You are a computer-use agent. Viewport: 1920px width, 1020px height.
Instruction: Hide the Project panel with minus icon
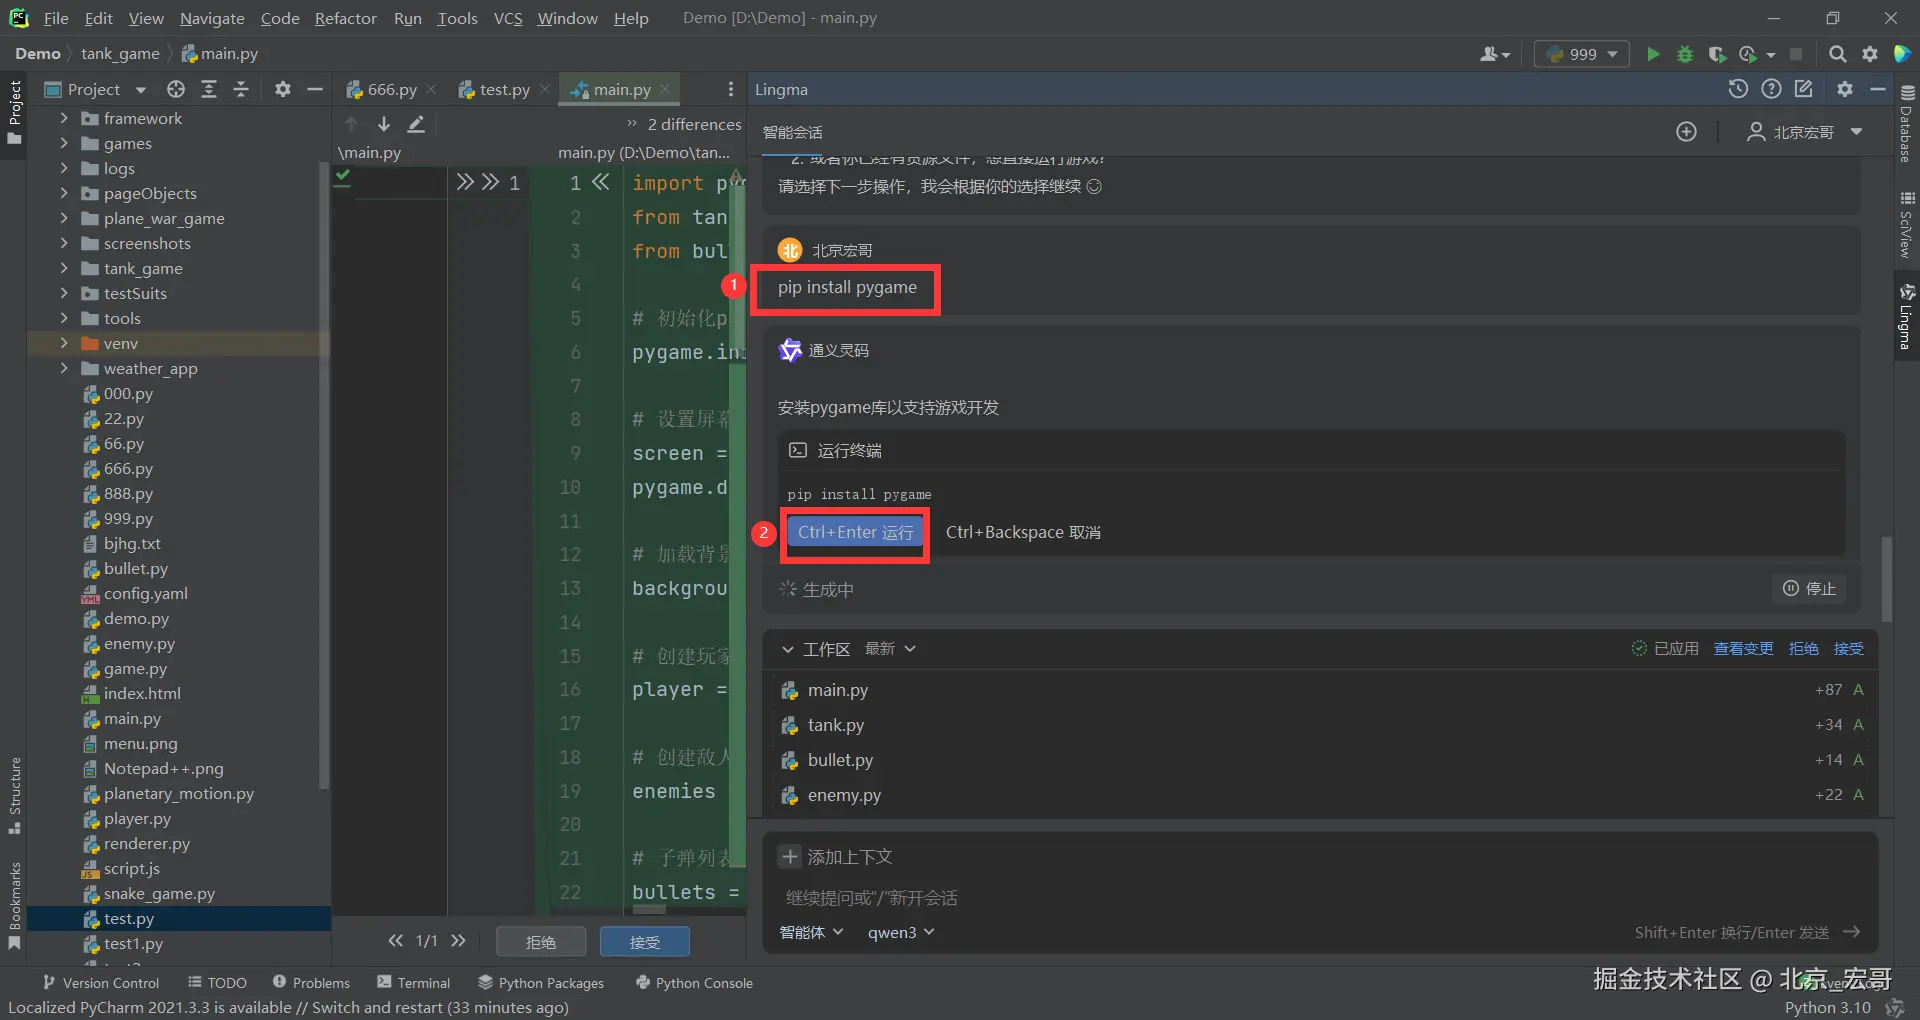315,89
